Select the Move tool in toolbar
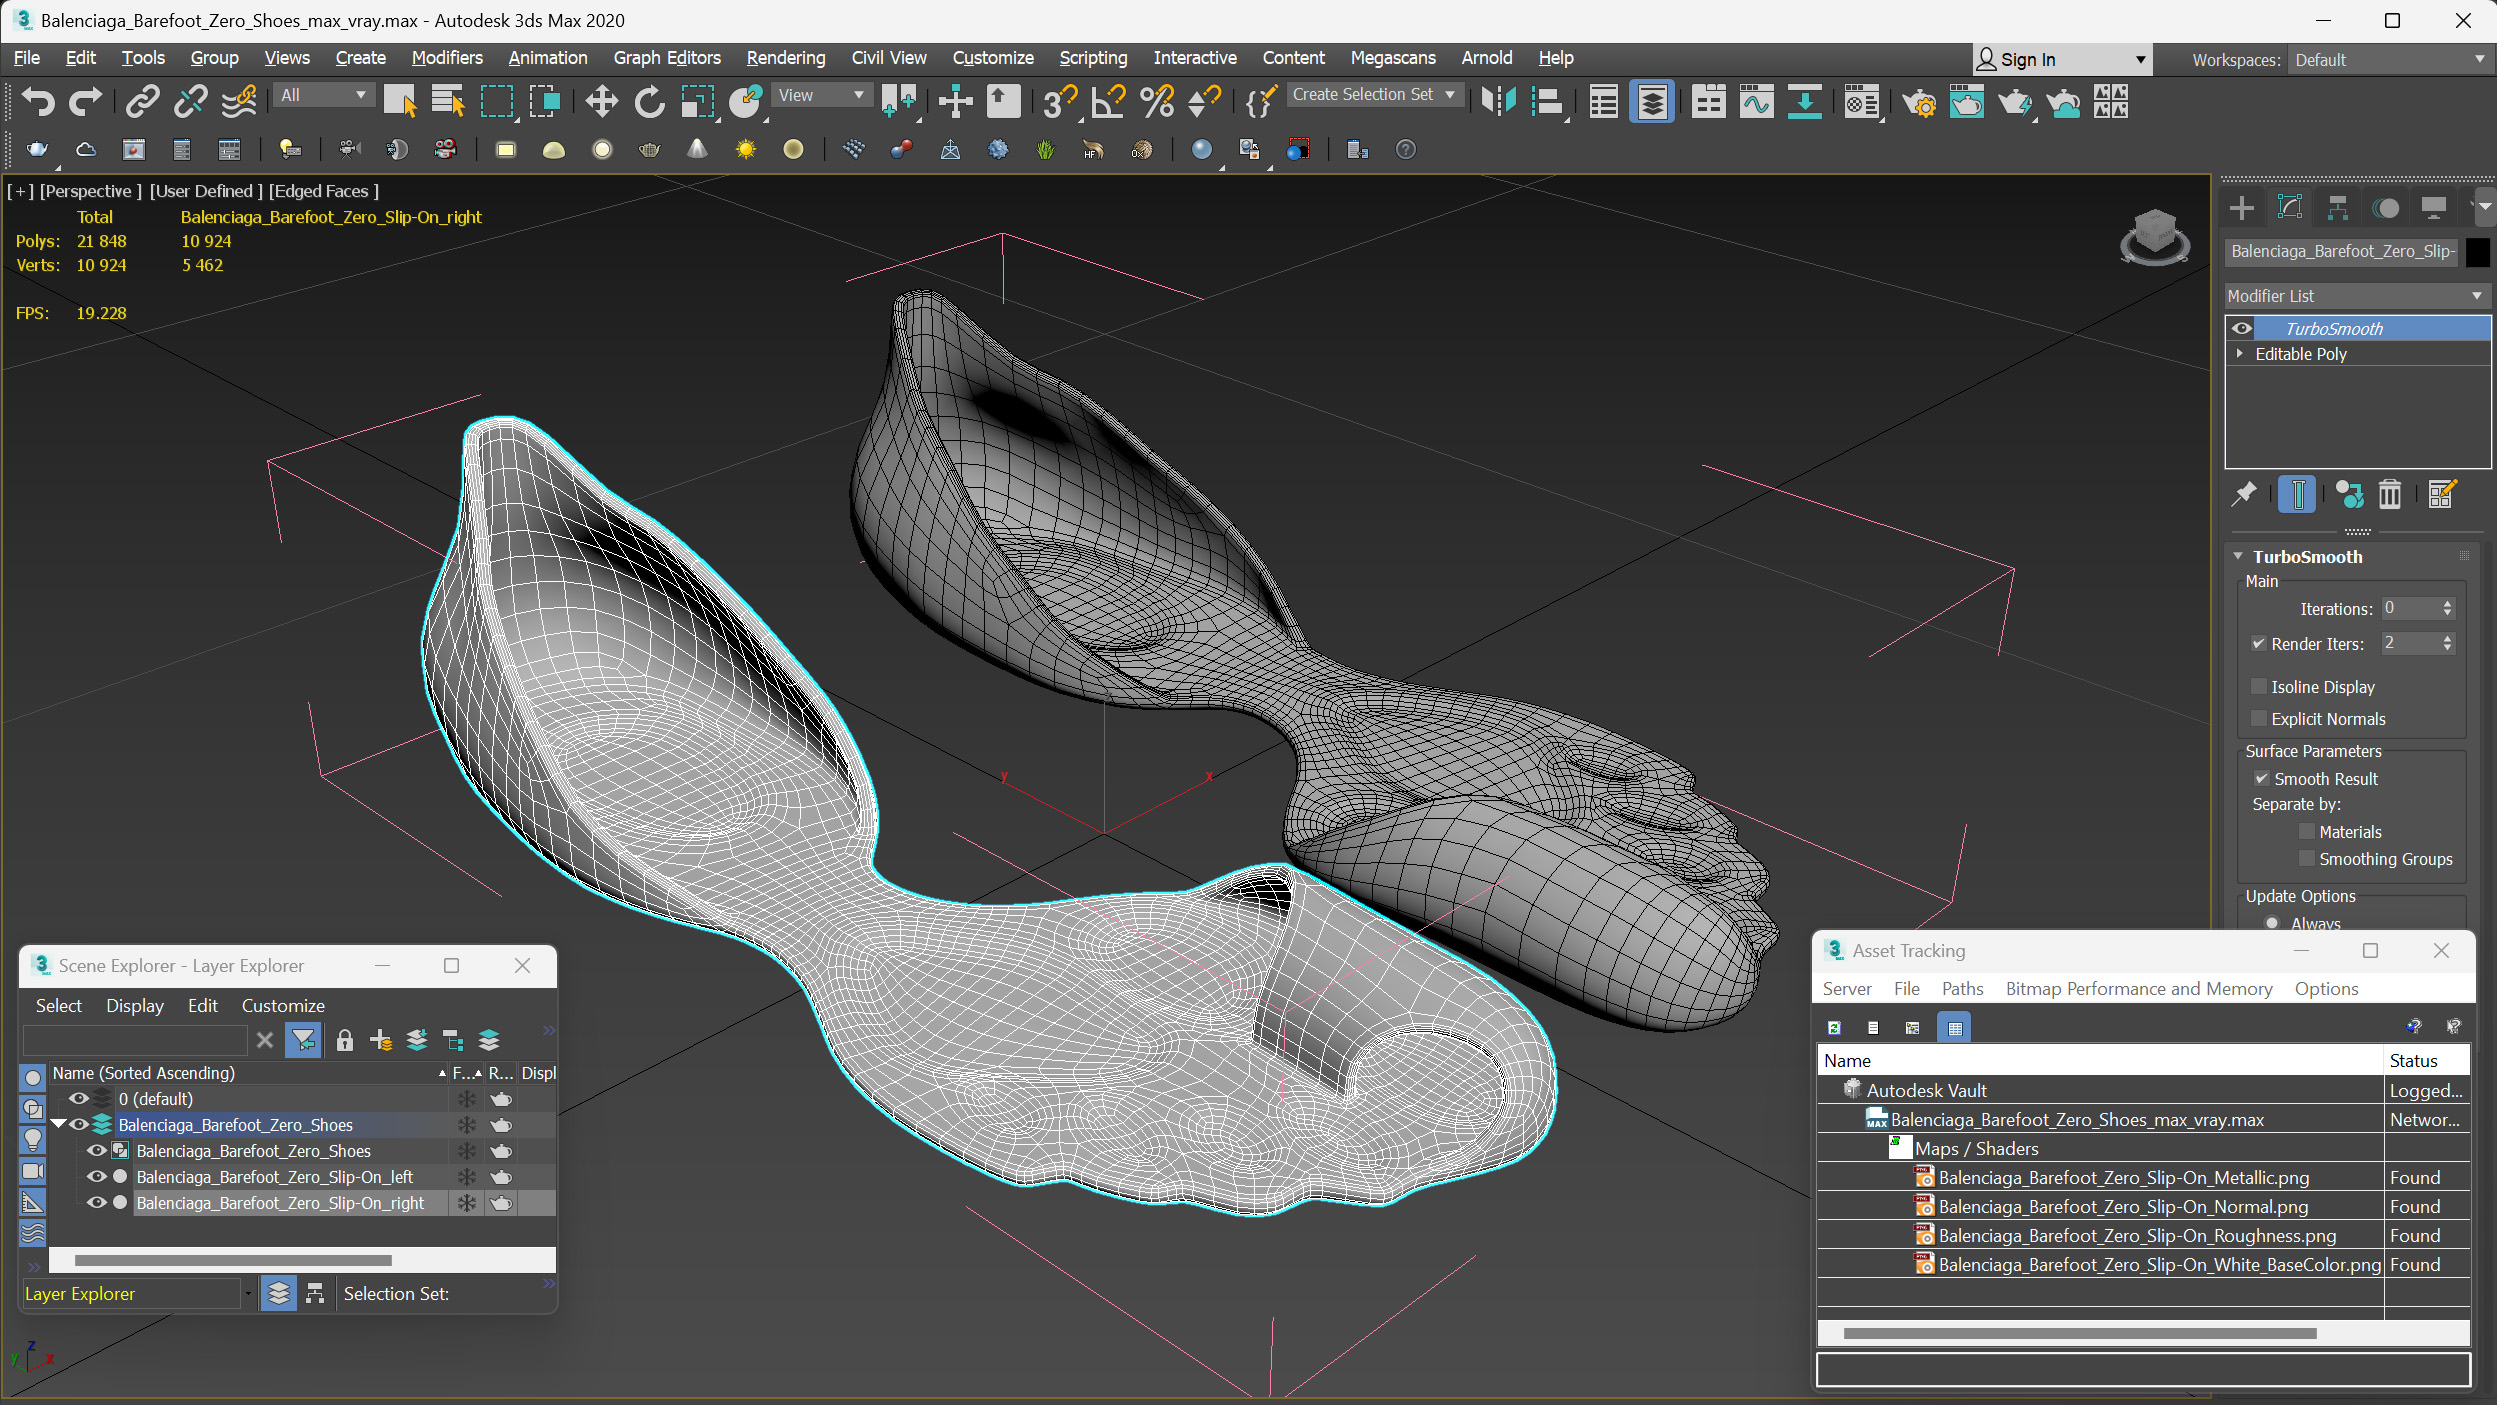Viewport: 2497px width, 1405px height. click(600, 103)
